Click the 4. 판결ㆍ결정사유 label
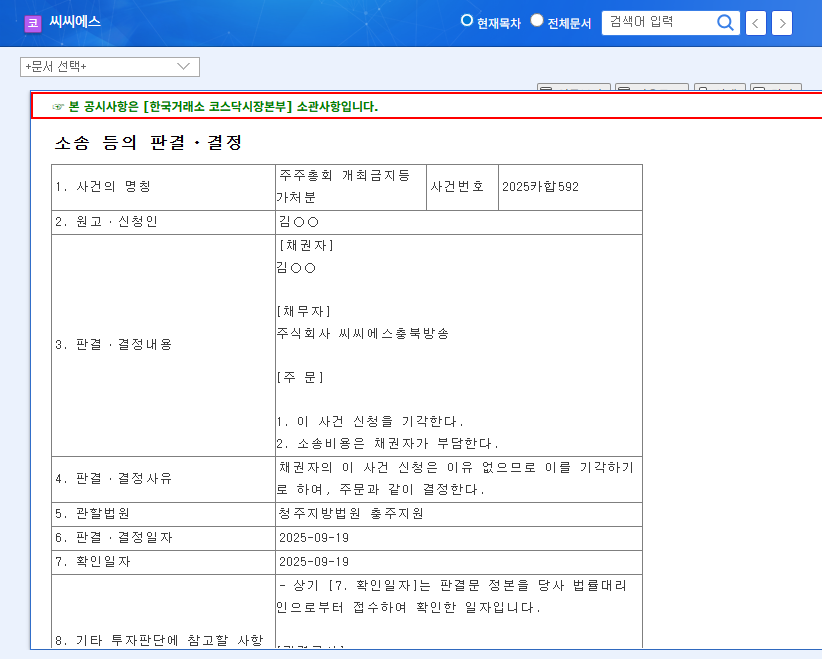Image resolution: width=822 pixels, height=659 pixels. coord(114,479)
